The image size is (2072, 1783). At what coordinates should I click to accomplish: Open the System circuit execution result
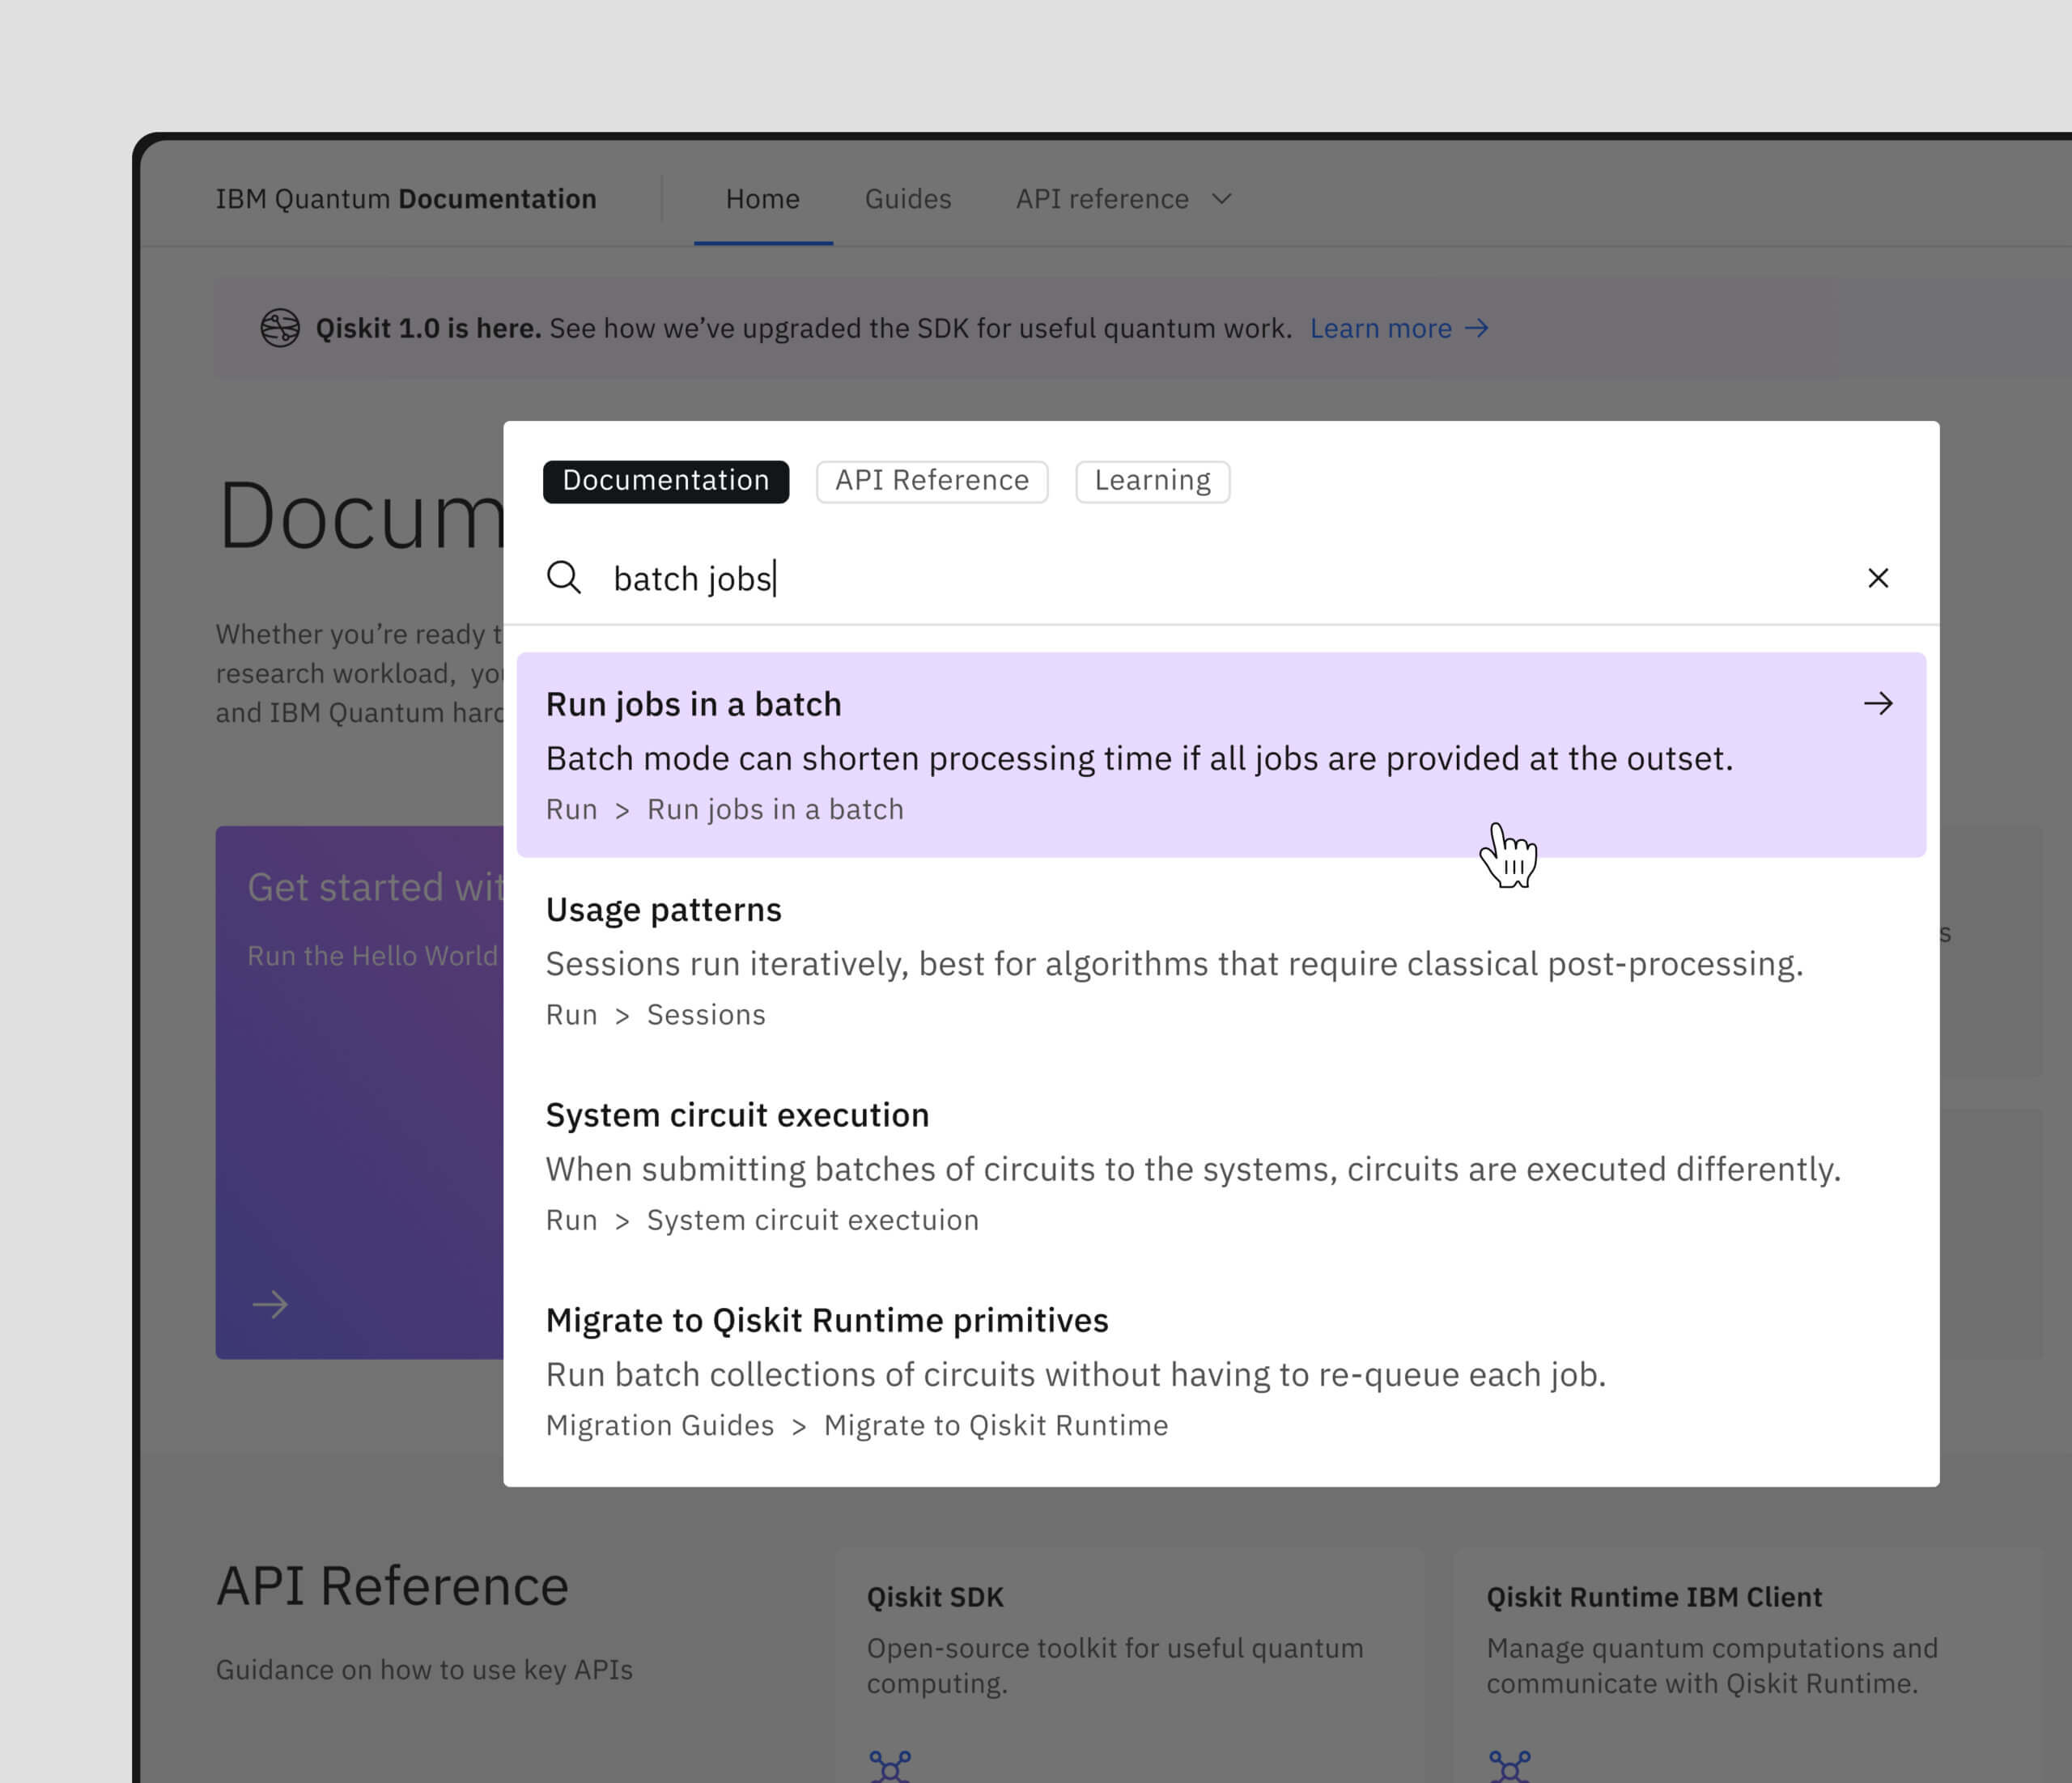(1221, 1166)
